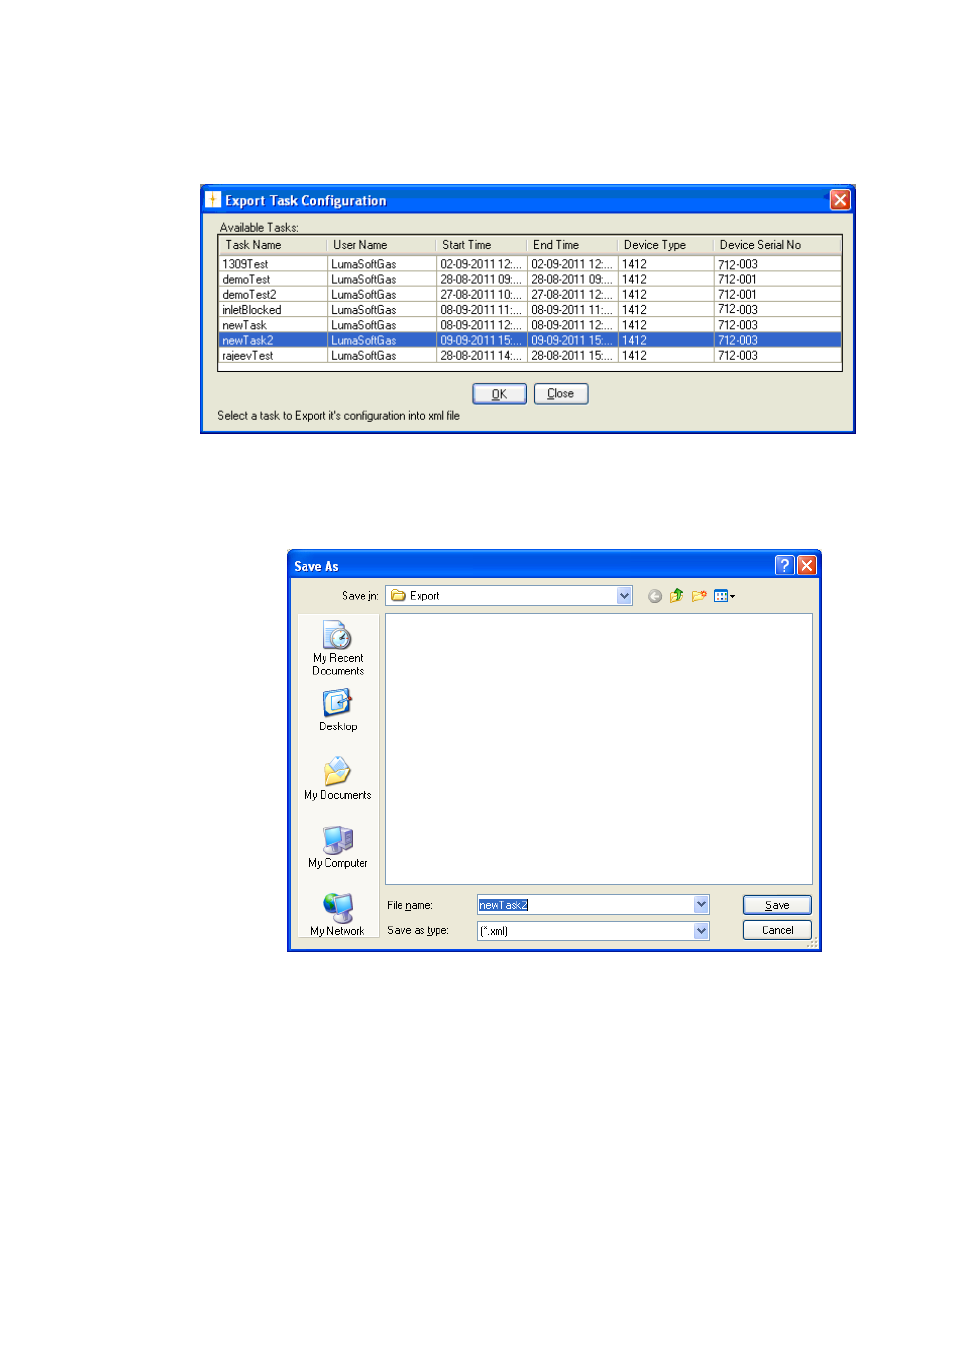Screen dimensions: 955x1350
Task: Expand the File name dropdown arrow
Action: click(x=702, y=905)
